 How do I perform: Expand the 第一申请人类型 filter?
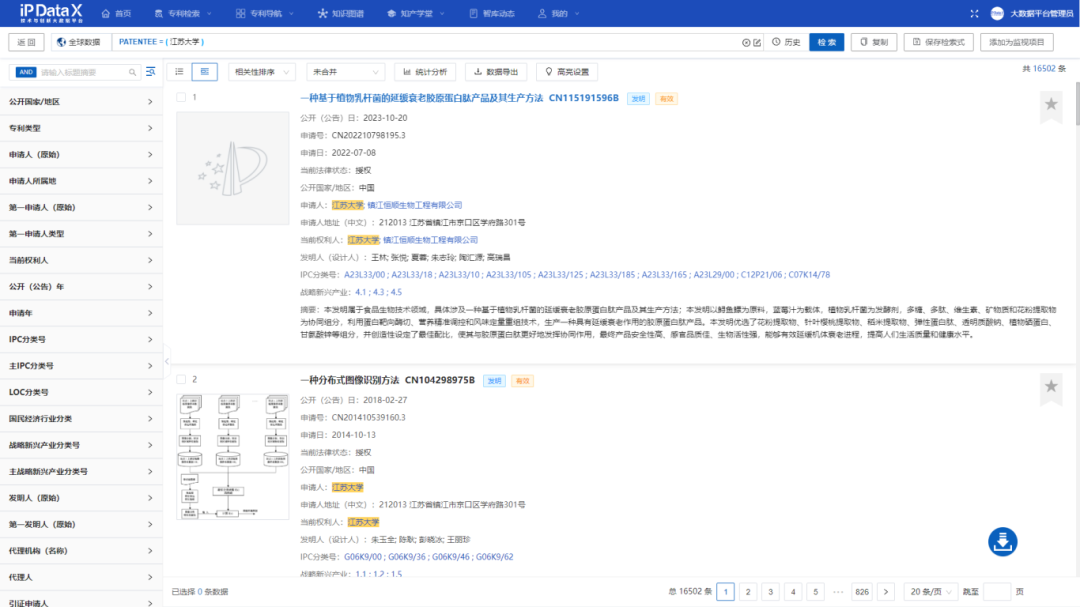point(81,234)
